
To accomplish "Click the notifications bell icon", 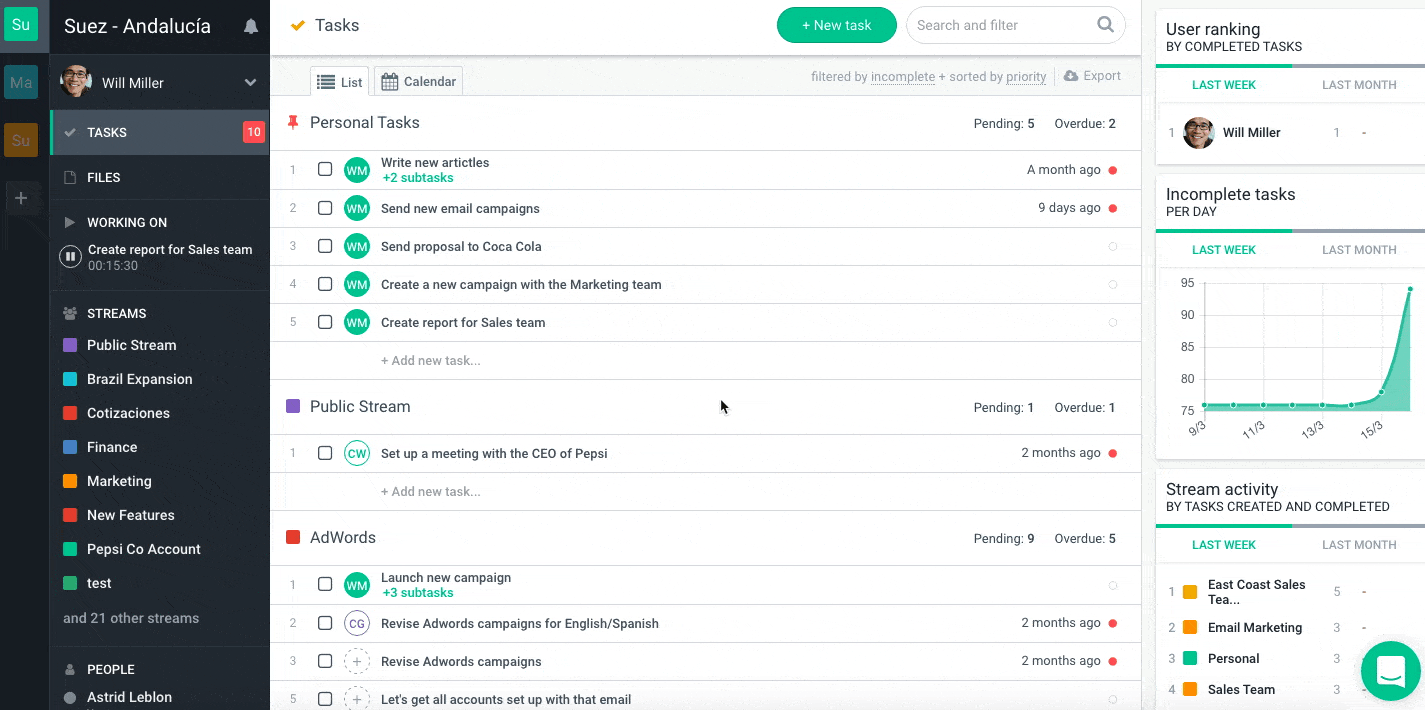I will 251,27.
